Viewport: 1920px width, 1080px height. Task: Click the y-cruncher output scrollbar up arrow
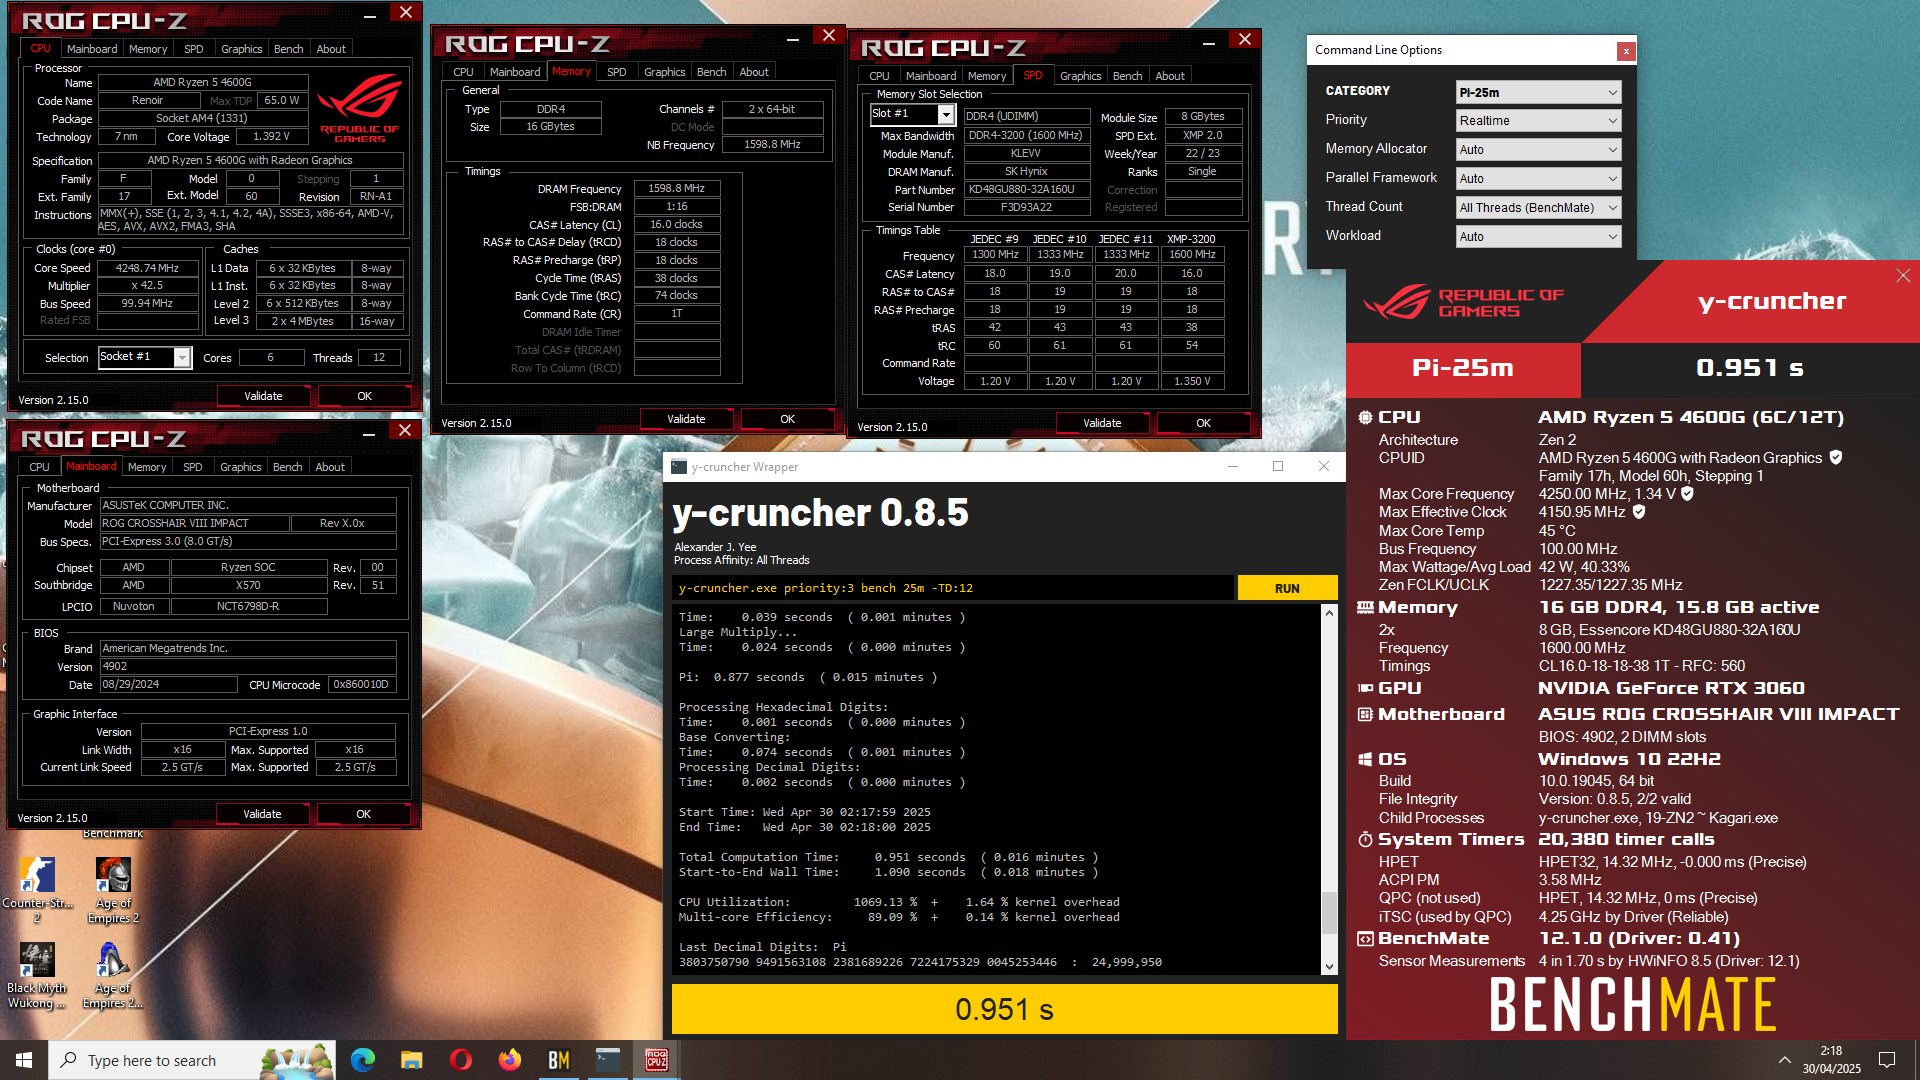coord(1329,612)
